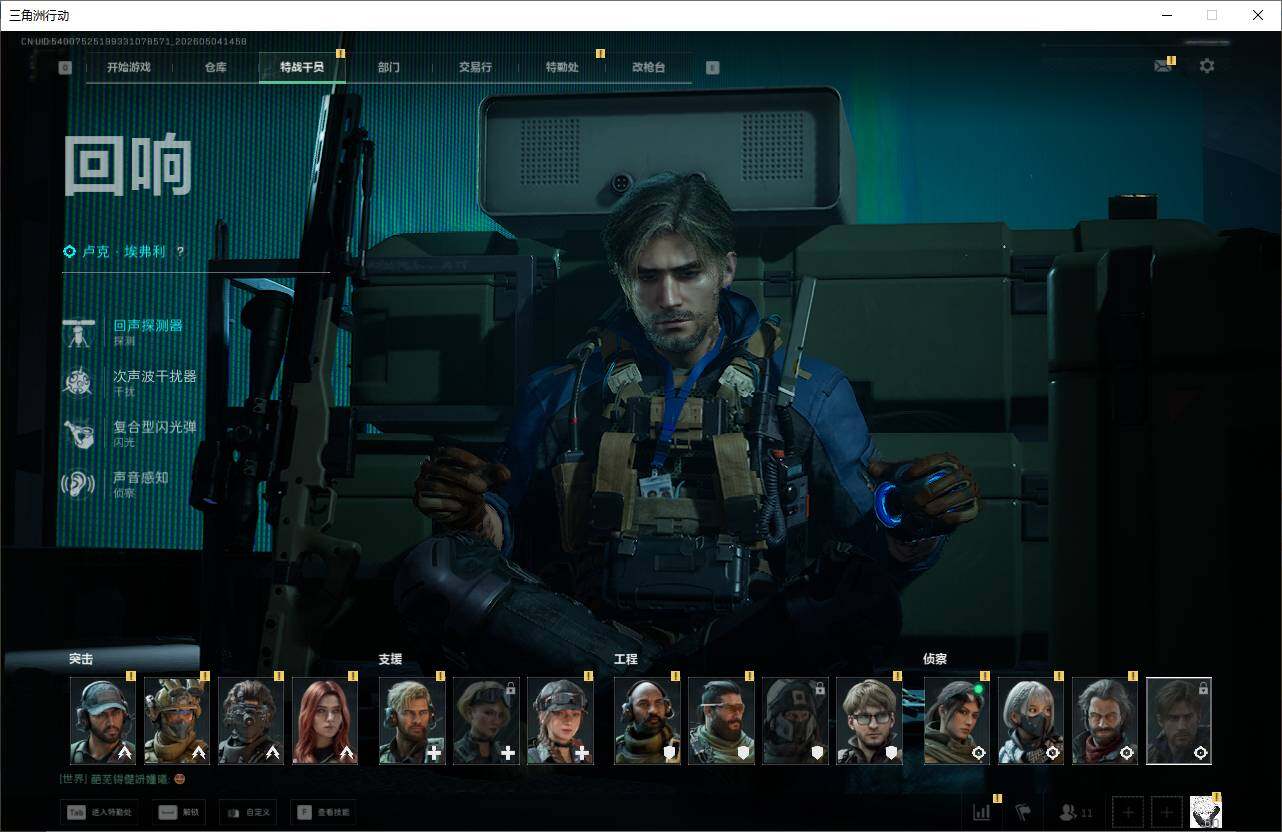Select the 回声探测器 skill
Screen dimensions: 1282x832
(x=130, y=332)
